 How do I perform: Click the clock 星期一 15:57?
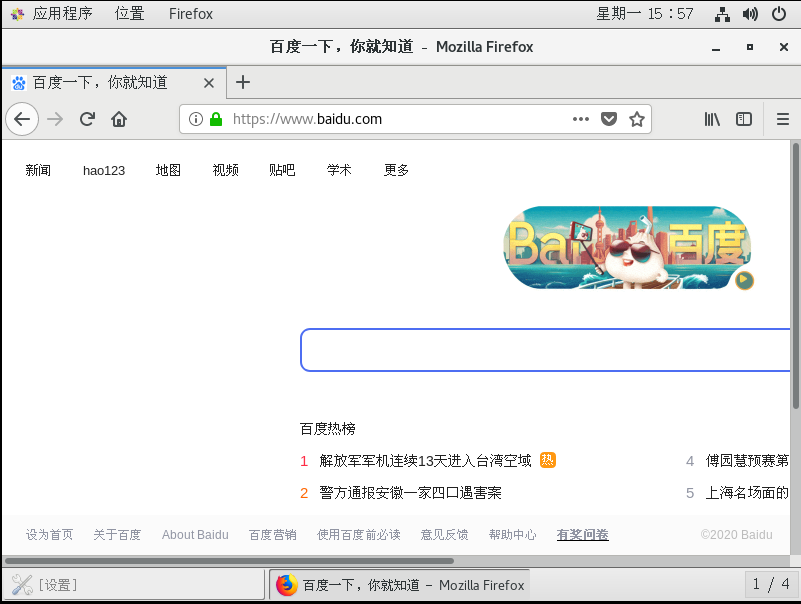[645, 14]
